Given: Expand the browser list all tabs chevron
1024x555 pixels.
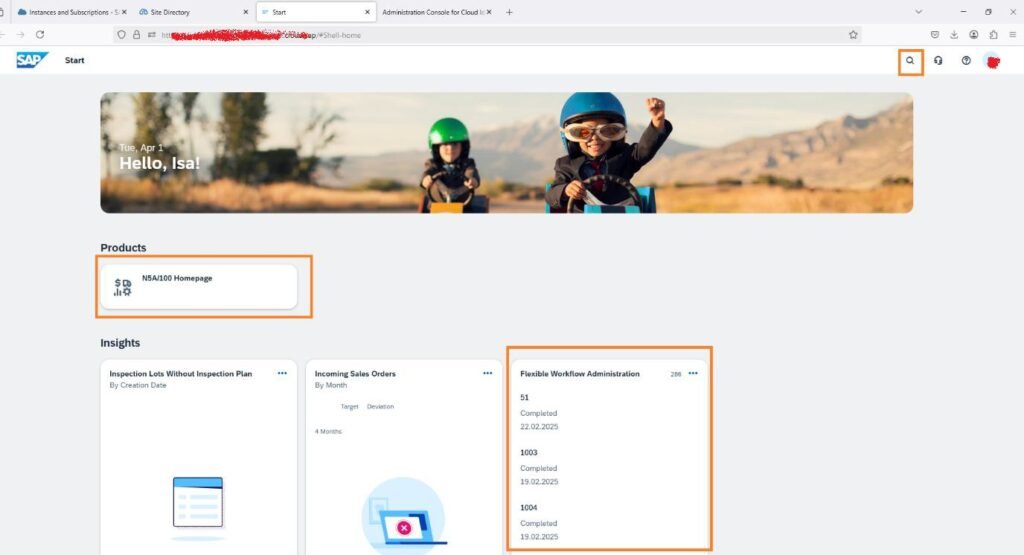Looking at the screenshot, I should pyautogui.click(x=919, y=12).
